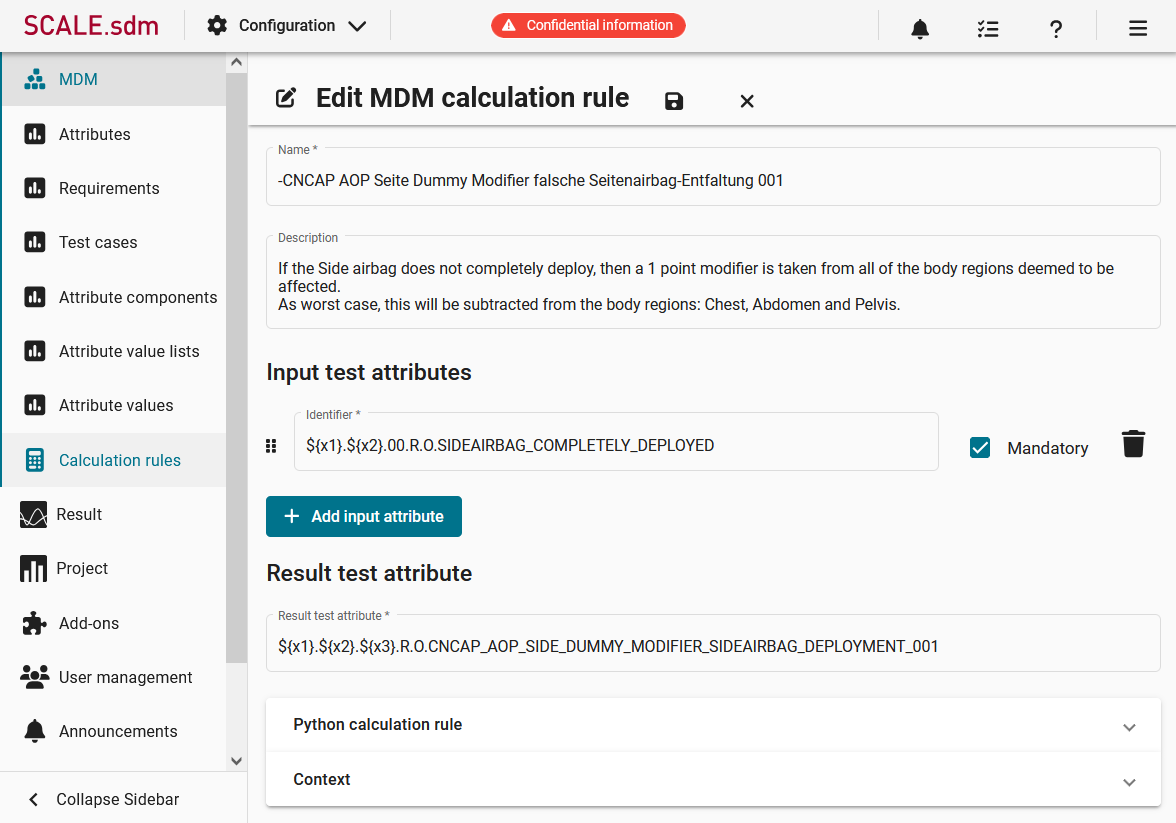The height and width of the screenshot is (823, 1176).
Task: Click the Attribute value lists chart icon
Action: (34, 351)
